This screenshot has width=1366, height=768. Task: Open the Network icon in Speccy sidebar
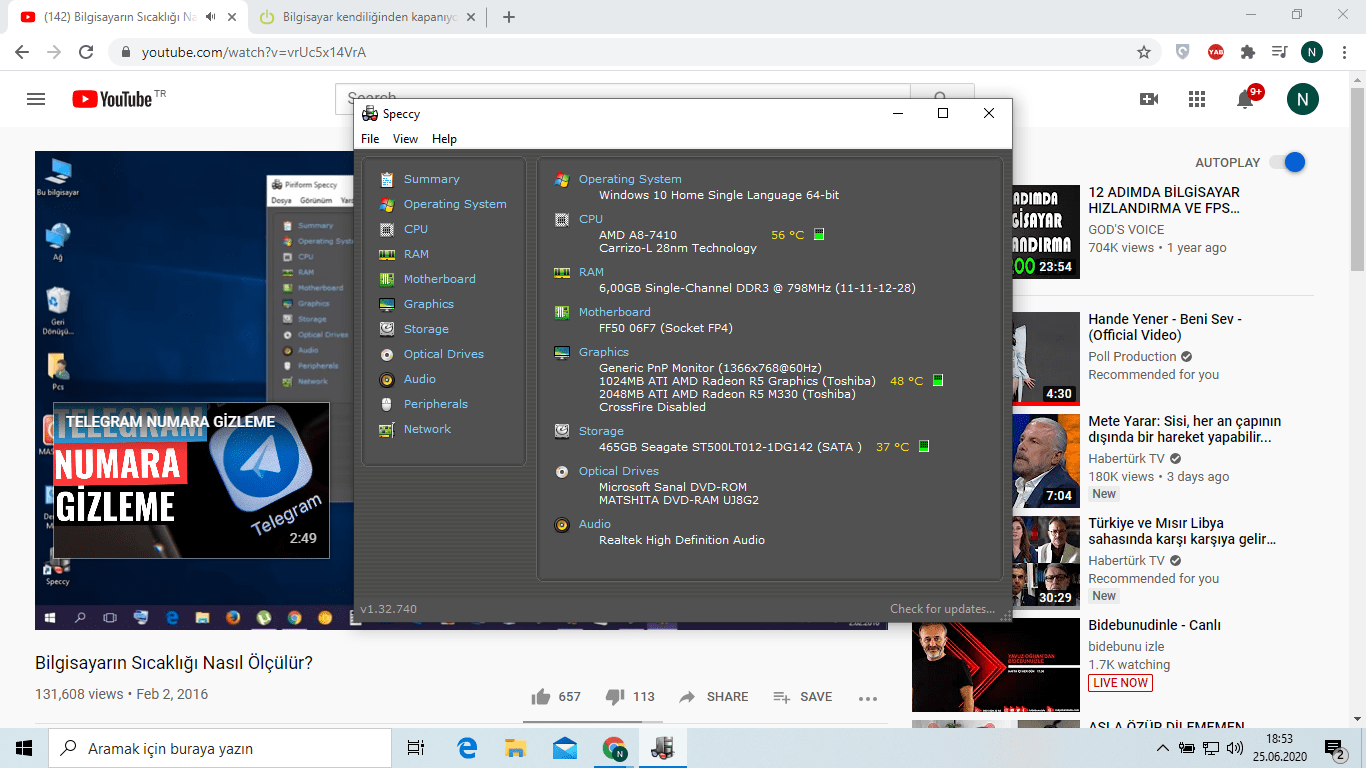tap(387, 430)
